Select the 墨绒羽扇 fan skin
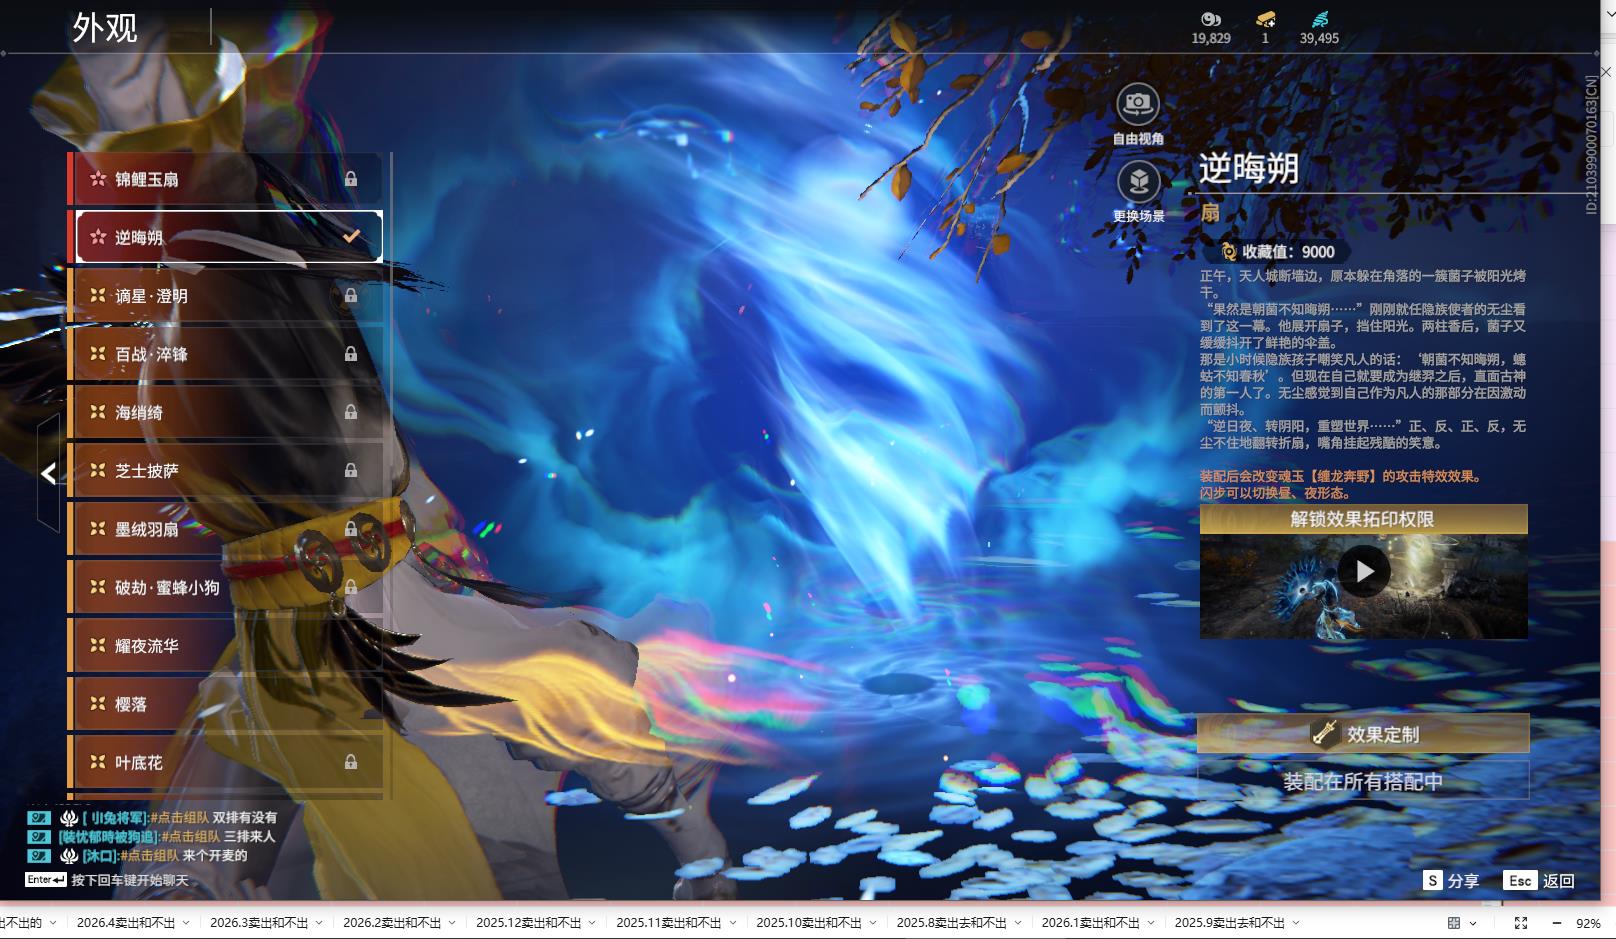Viewport: 1616px width, 939px height. [x=226, y=529]
